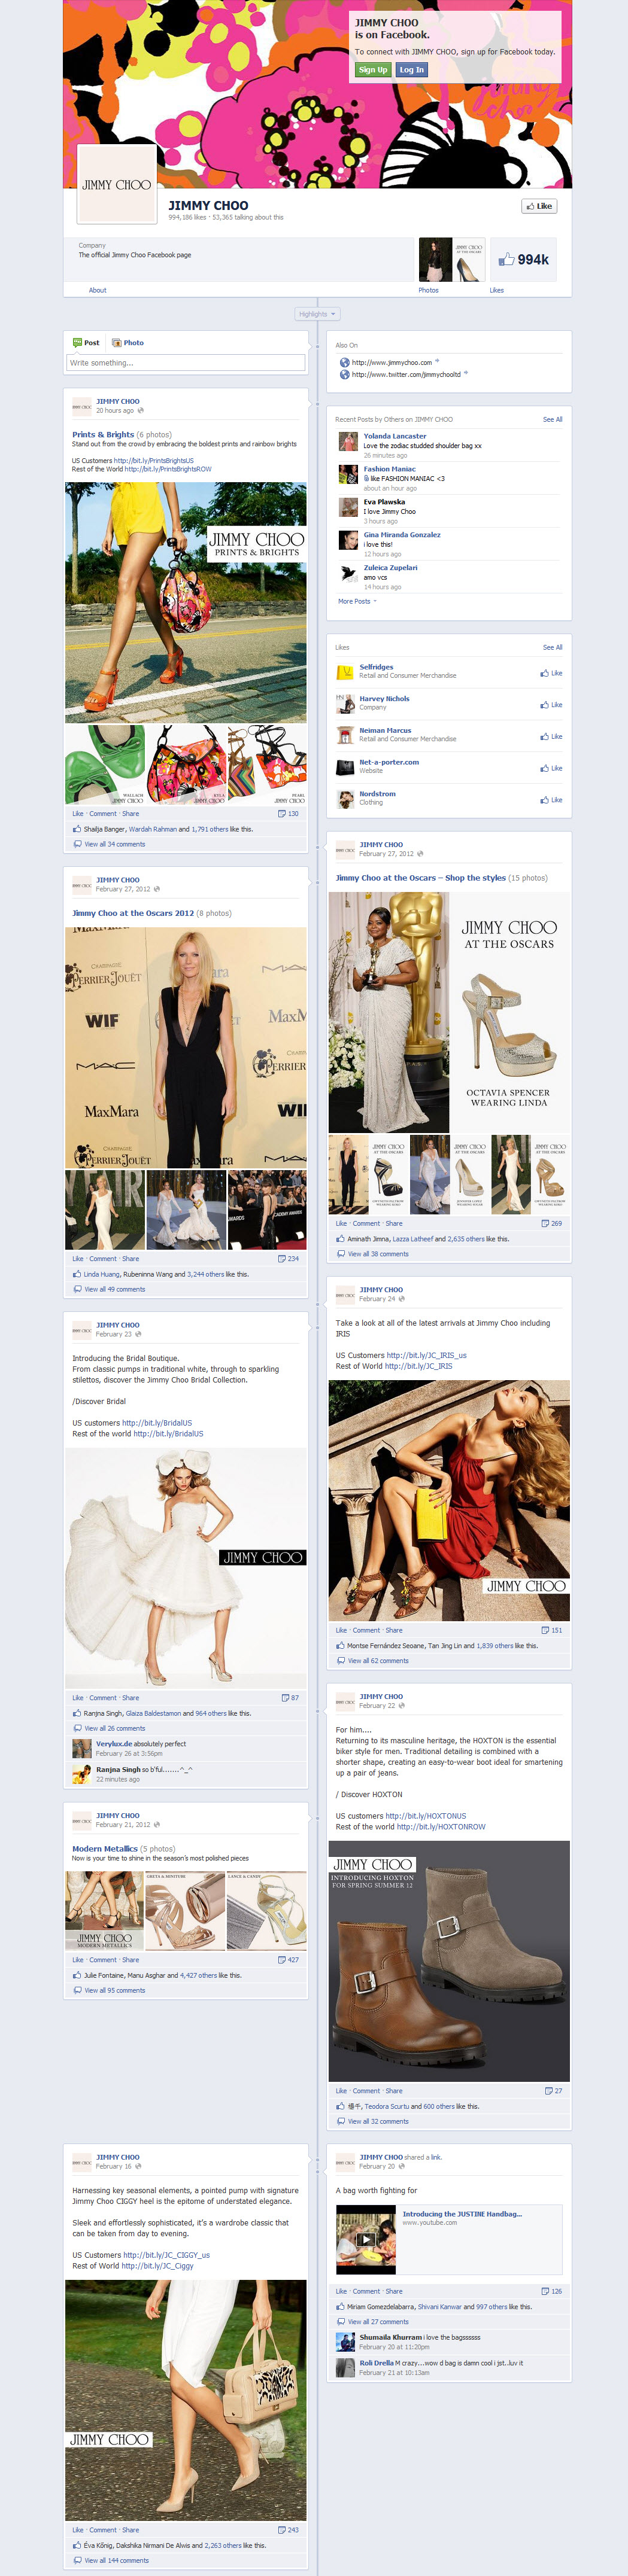Switch to the Post composer tab
Image resolution: width=628 pixels, height=2576 pixels.
[86, 342]
